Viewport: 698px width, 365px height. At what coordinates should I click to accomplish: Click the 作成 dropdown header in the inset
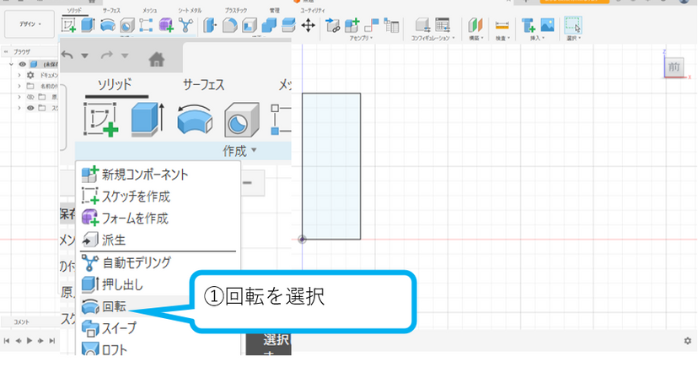pos(239,151)
